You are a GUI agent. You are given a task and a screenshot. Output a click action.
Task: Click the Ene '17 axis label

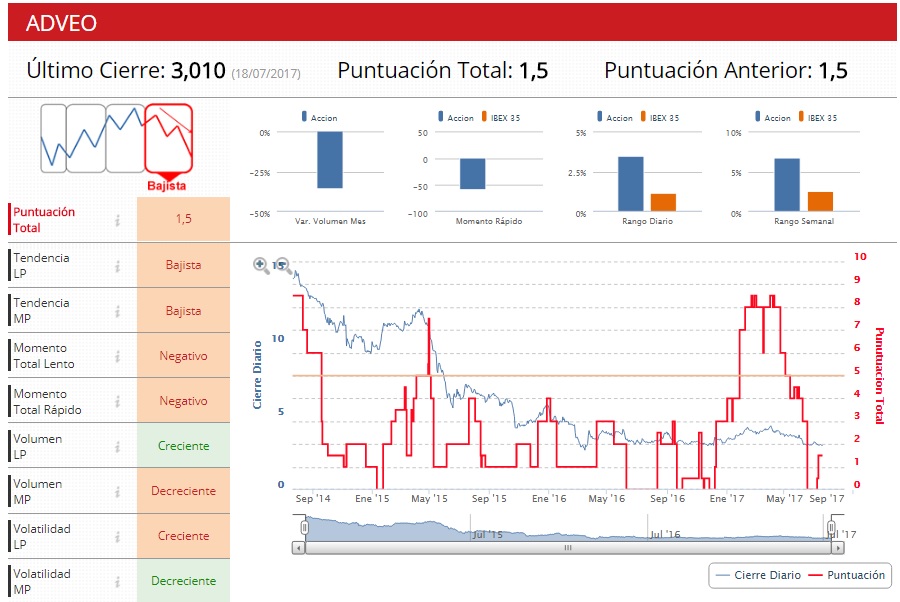[727, 499]
